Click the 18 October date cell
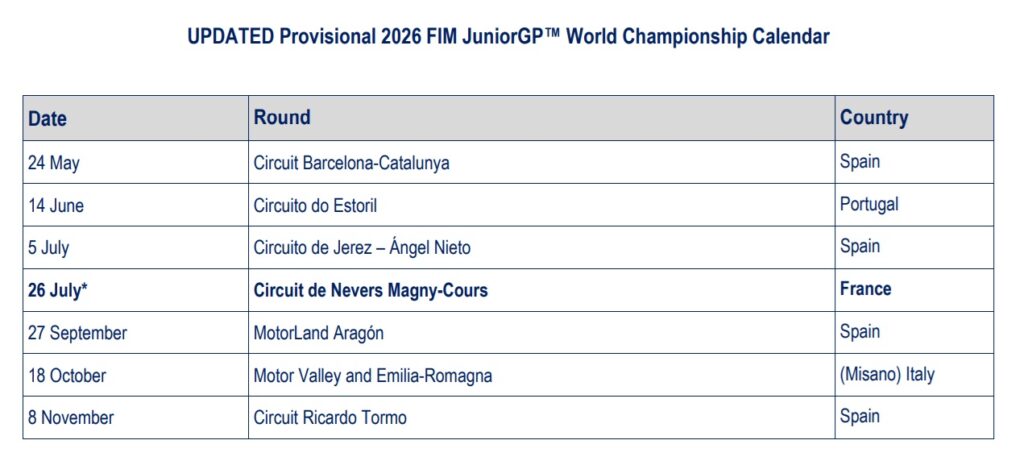 67,376
